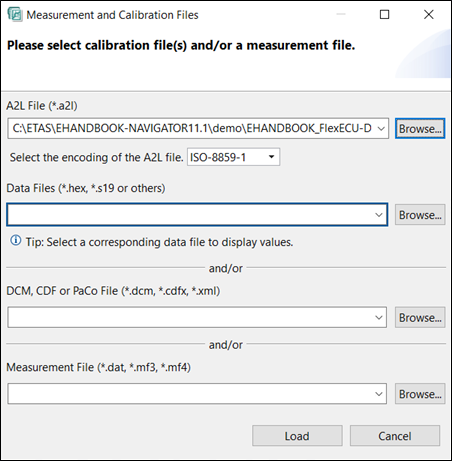The height and width of the screenshot is (461, 452).
Task: Browse for Data Files (*.hex, *.s19)
Action: (x=420, y=215)
